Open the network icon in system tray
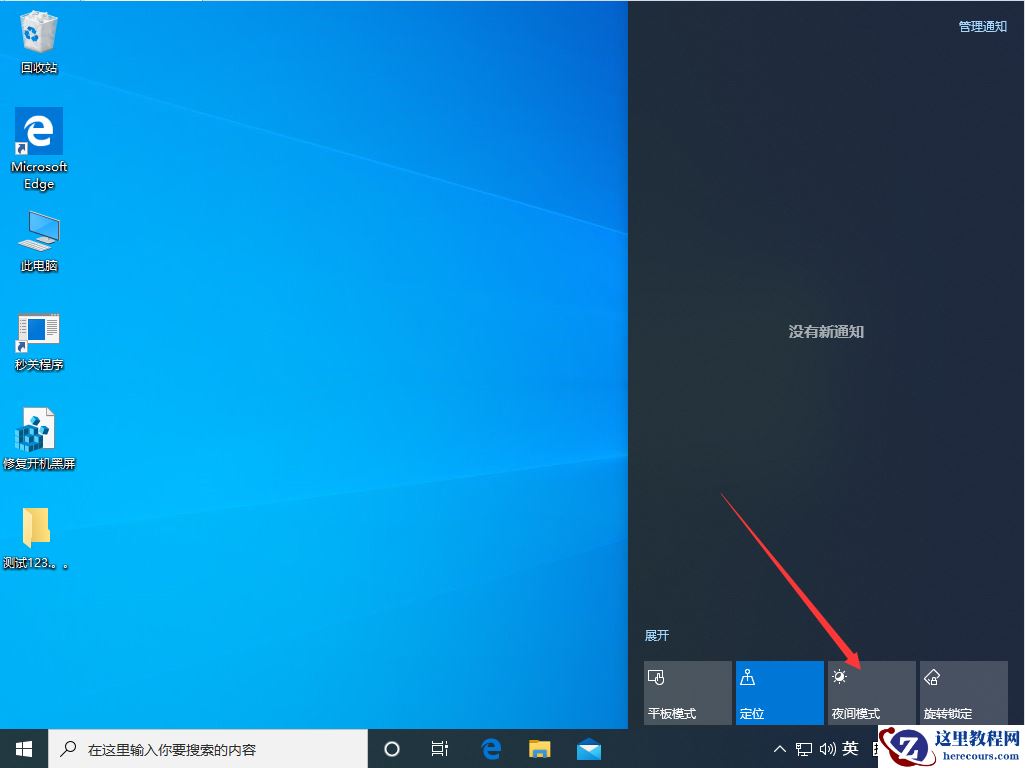Screen dimensions: 1025x768 coord(803,748)
